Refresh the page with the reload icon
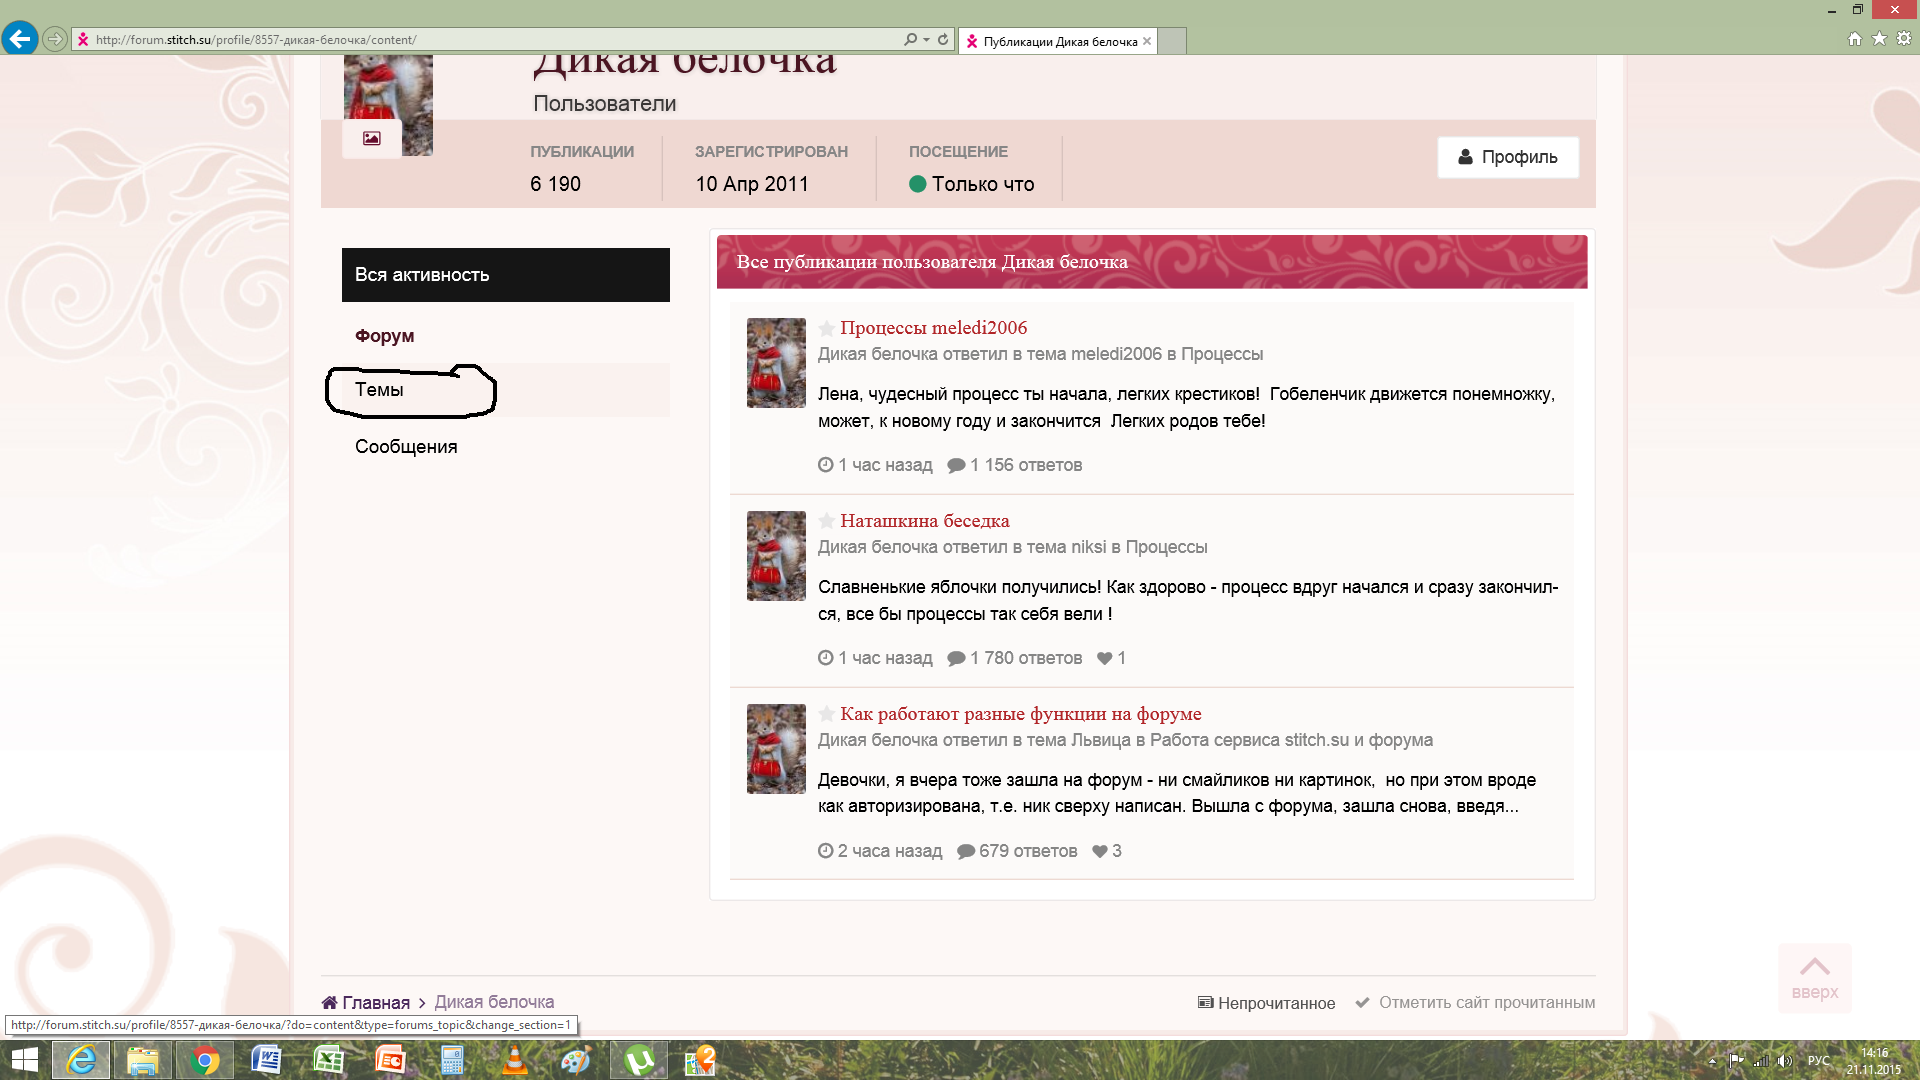The width and height of the screenshot is (1920, 1080). pyautogui.click(x=943, y=39)
